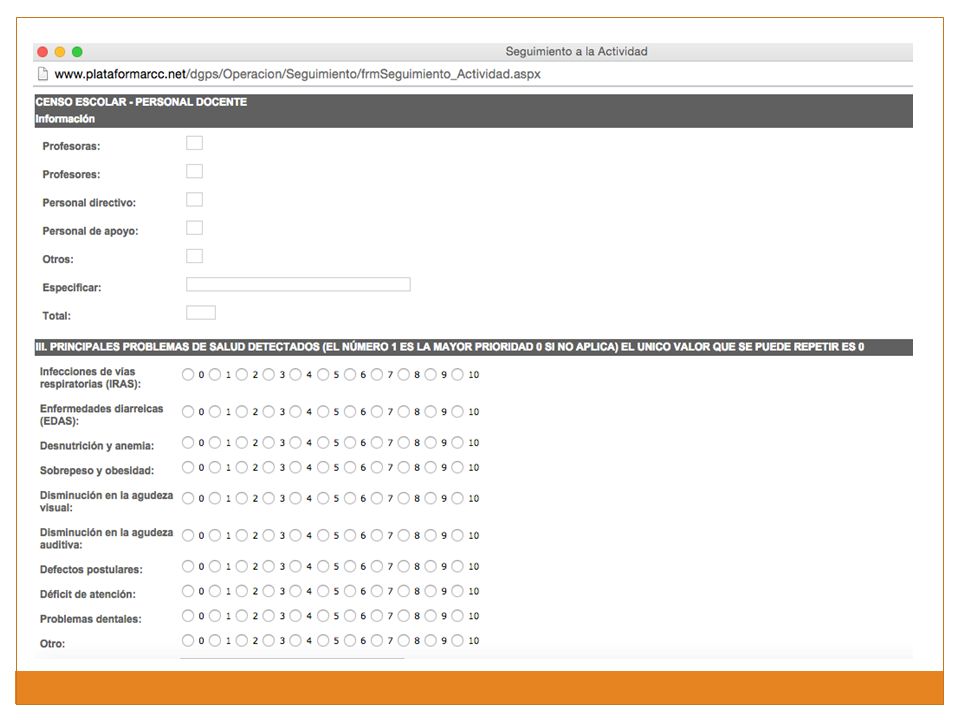
Task: Click the yellow minimize window button
Action: pyautogui.click(x=60, y=52)
